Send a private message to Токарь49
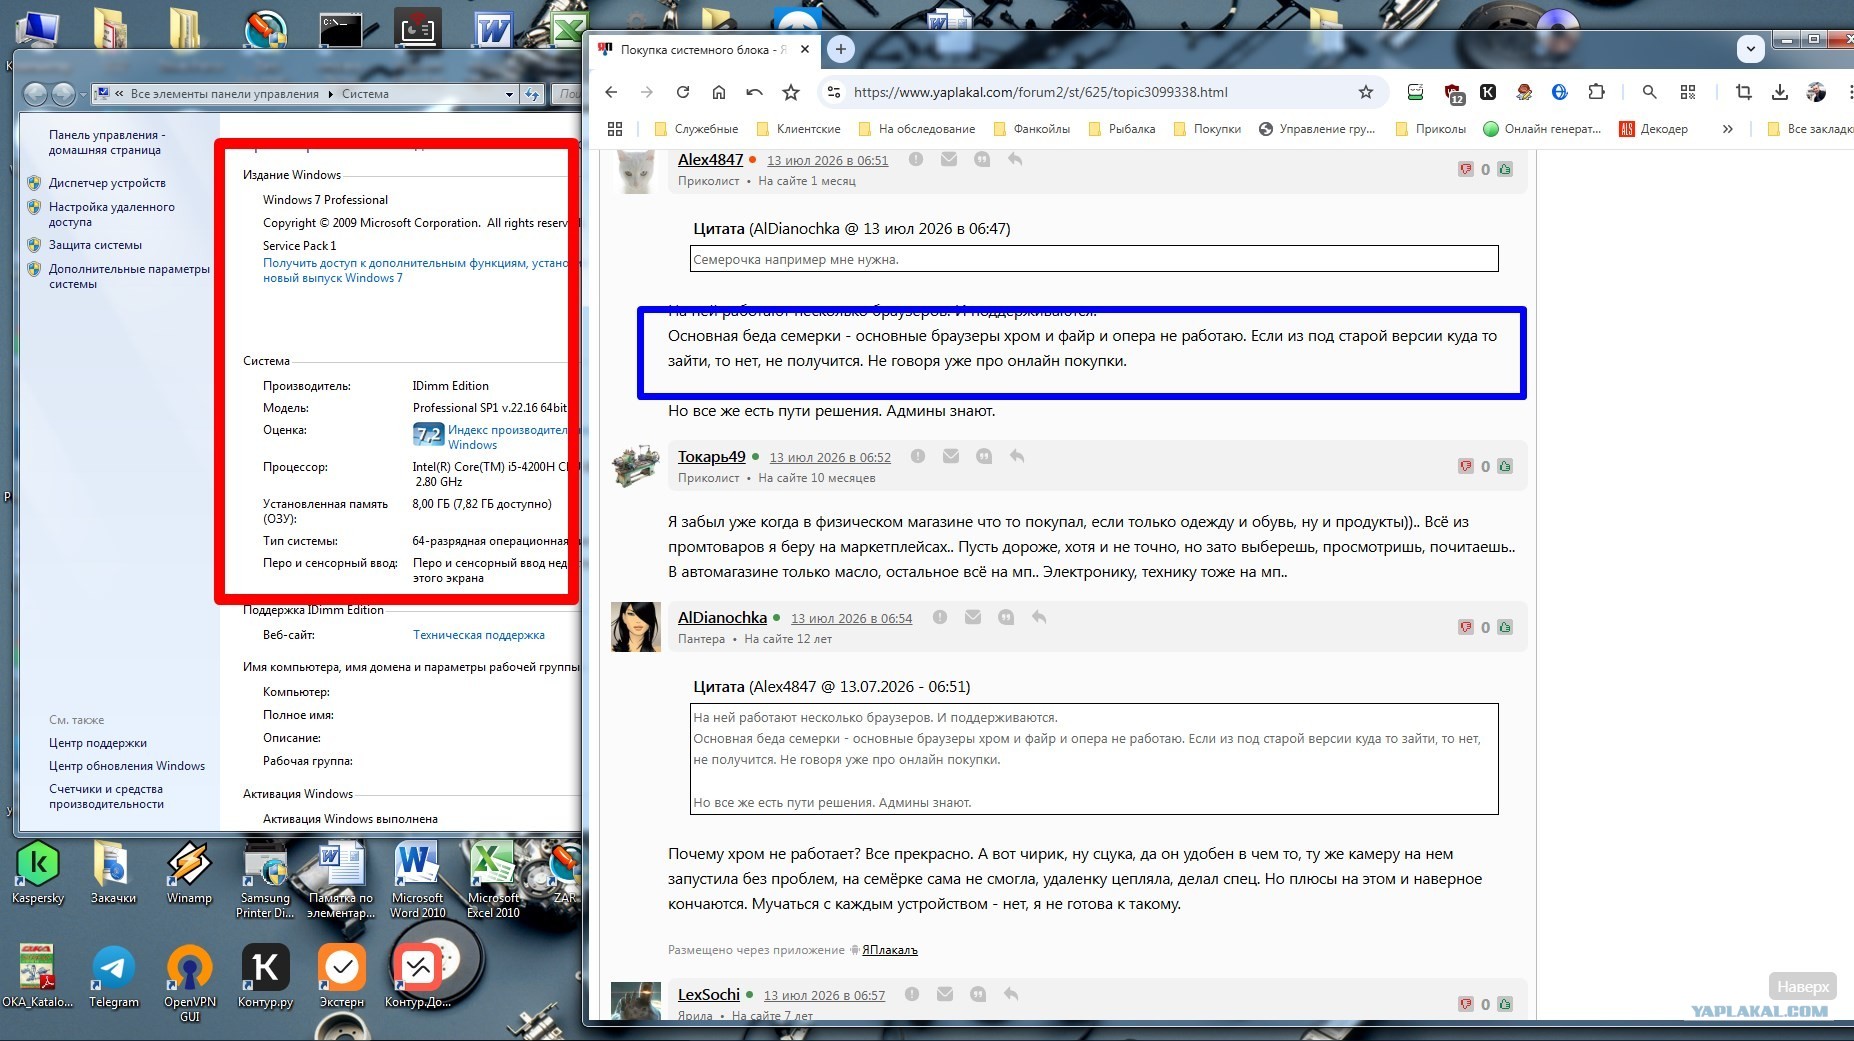This screenshot has width=1854, height=1041. point(951,457)
